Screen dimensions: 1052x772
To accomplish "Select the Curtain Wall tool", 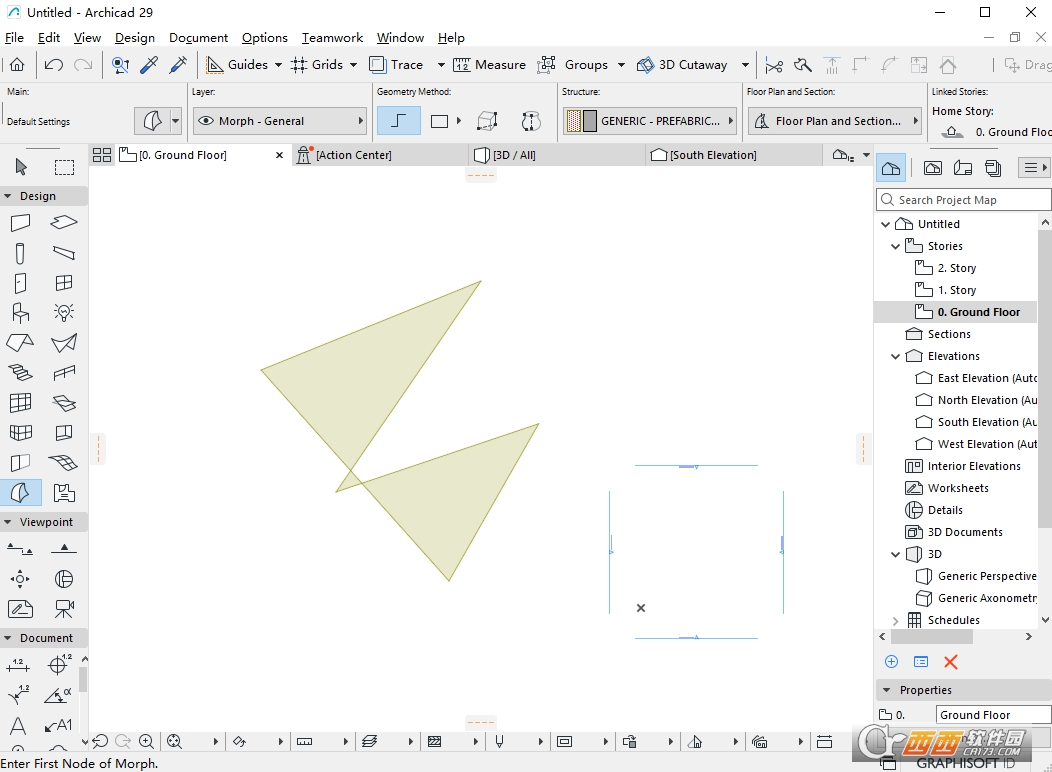I will [20, 402].
